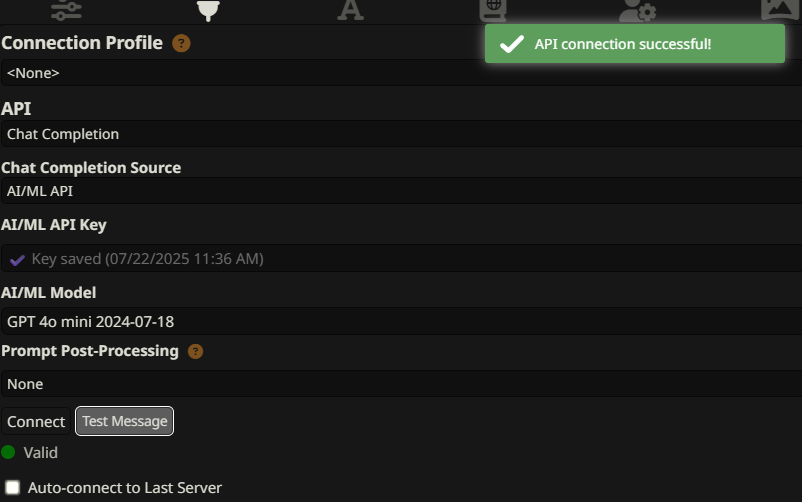Viewport: 802px width, 502px height.
Task: Click the API Connections plug icon
Action: point(208,10)
